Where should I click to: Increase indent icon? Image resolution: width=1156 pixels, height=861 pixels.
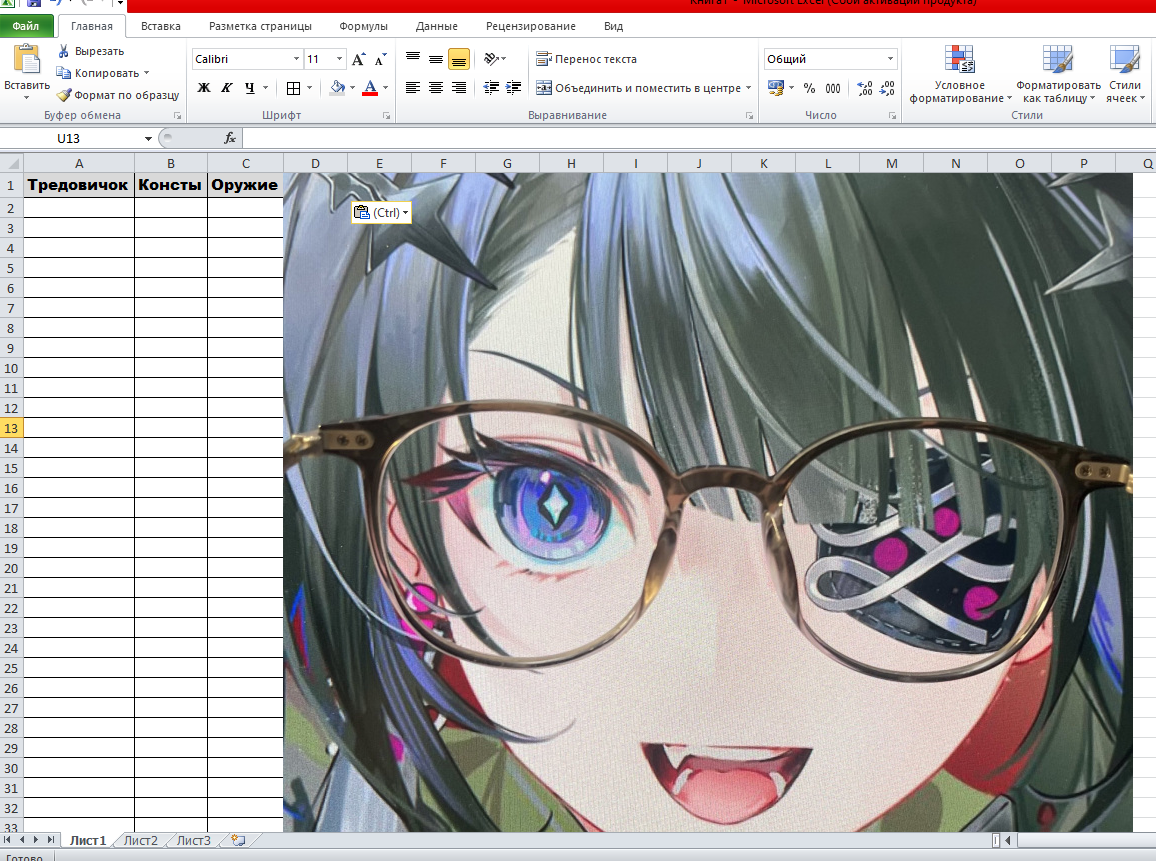point(513,88)
